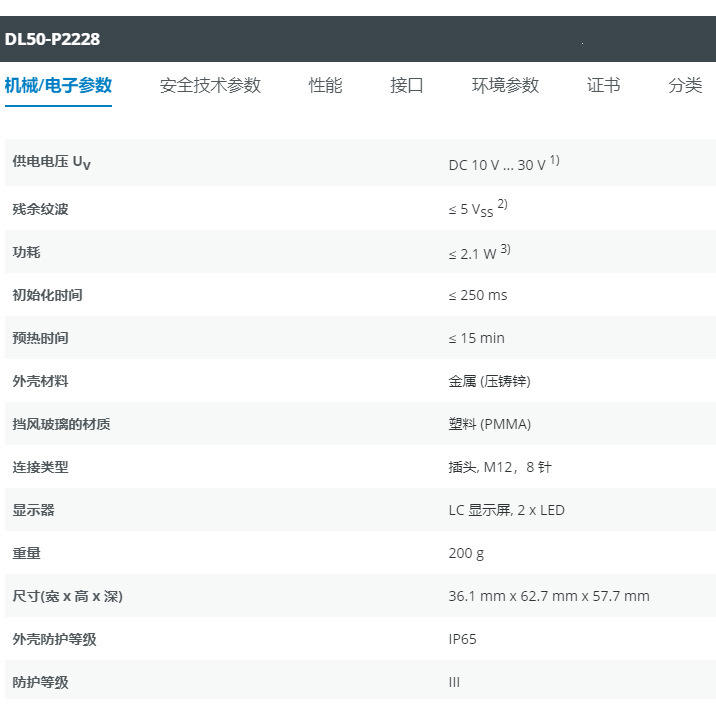
Task: Click the 36.1 mm x 62.7 mm dimensions value
Action: point(549,596)
